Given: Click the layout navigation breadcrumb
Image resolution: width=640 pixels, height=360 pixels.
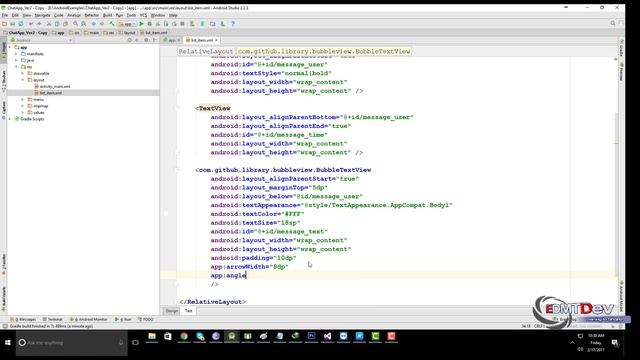Looking at the screenshot, I should (127, 32).
